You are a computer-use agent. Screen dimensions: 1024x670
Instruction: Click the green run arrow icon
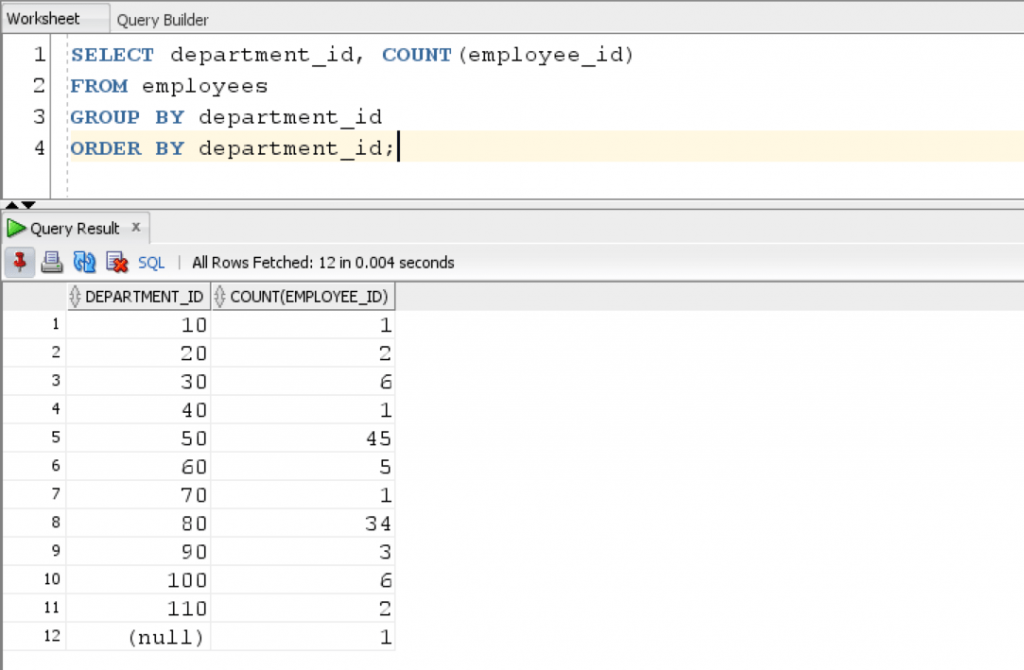17,228
